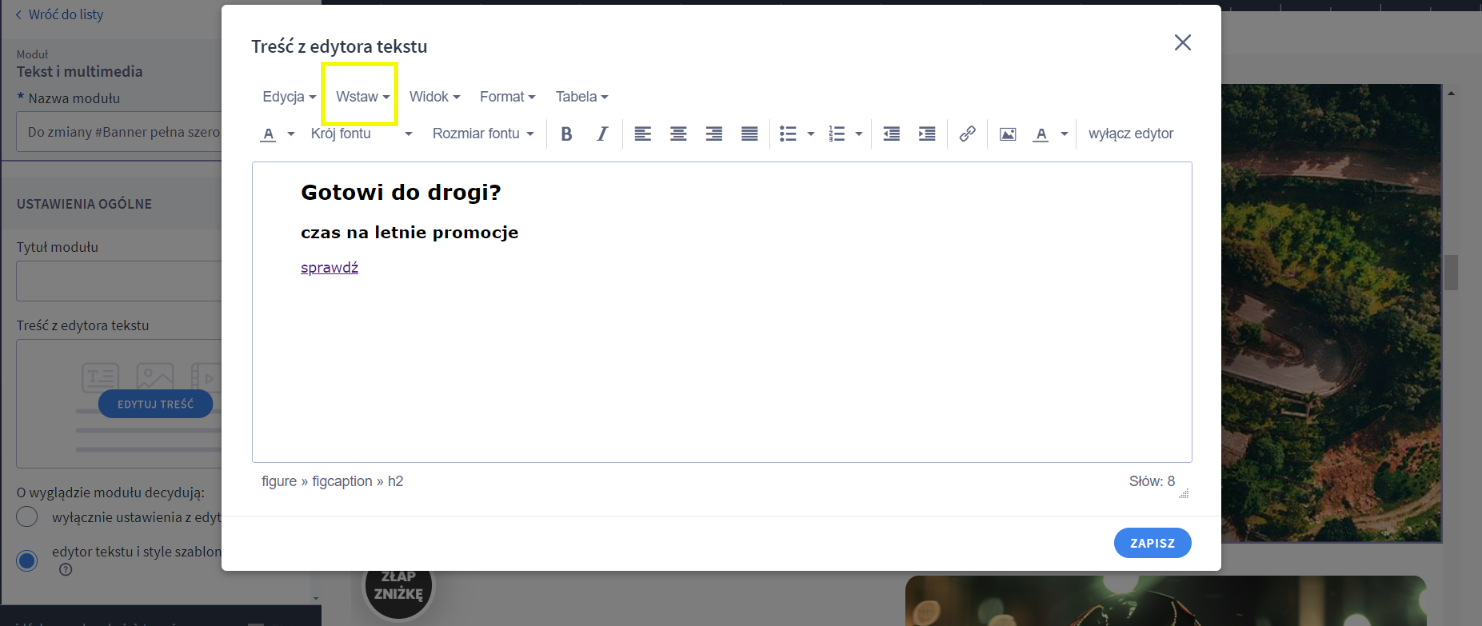
Task: Click the heading Gotowi do drogi?
Action: click(400, 192)
